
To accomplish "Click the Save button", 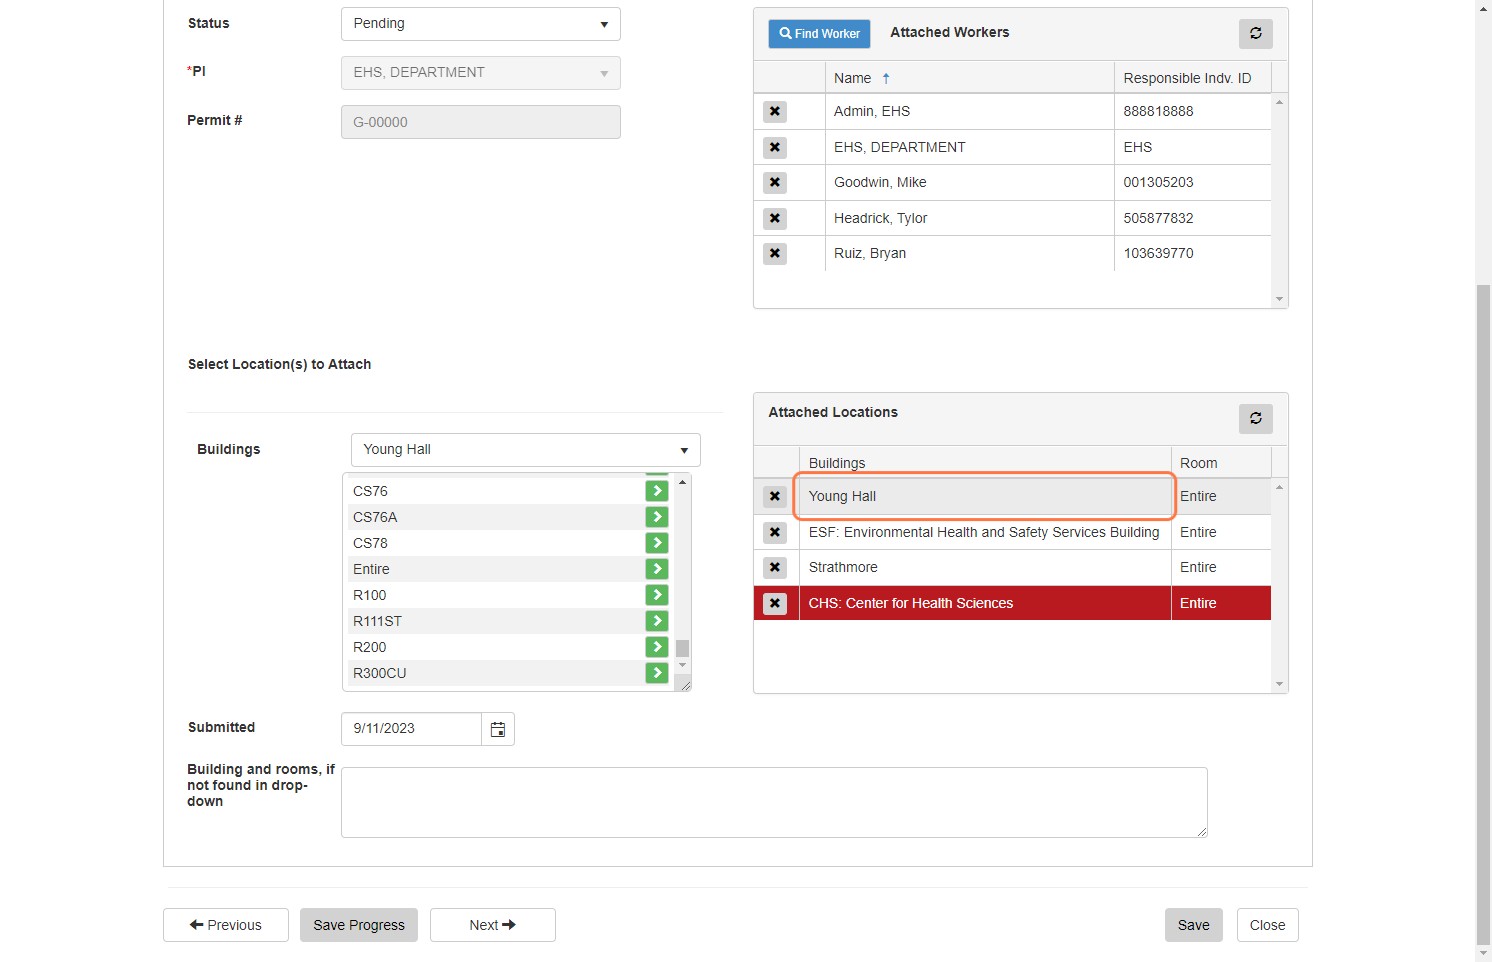I will (1194, 925).
